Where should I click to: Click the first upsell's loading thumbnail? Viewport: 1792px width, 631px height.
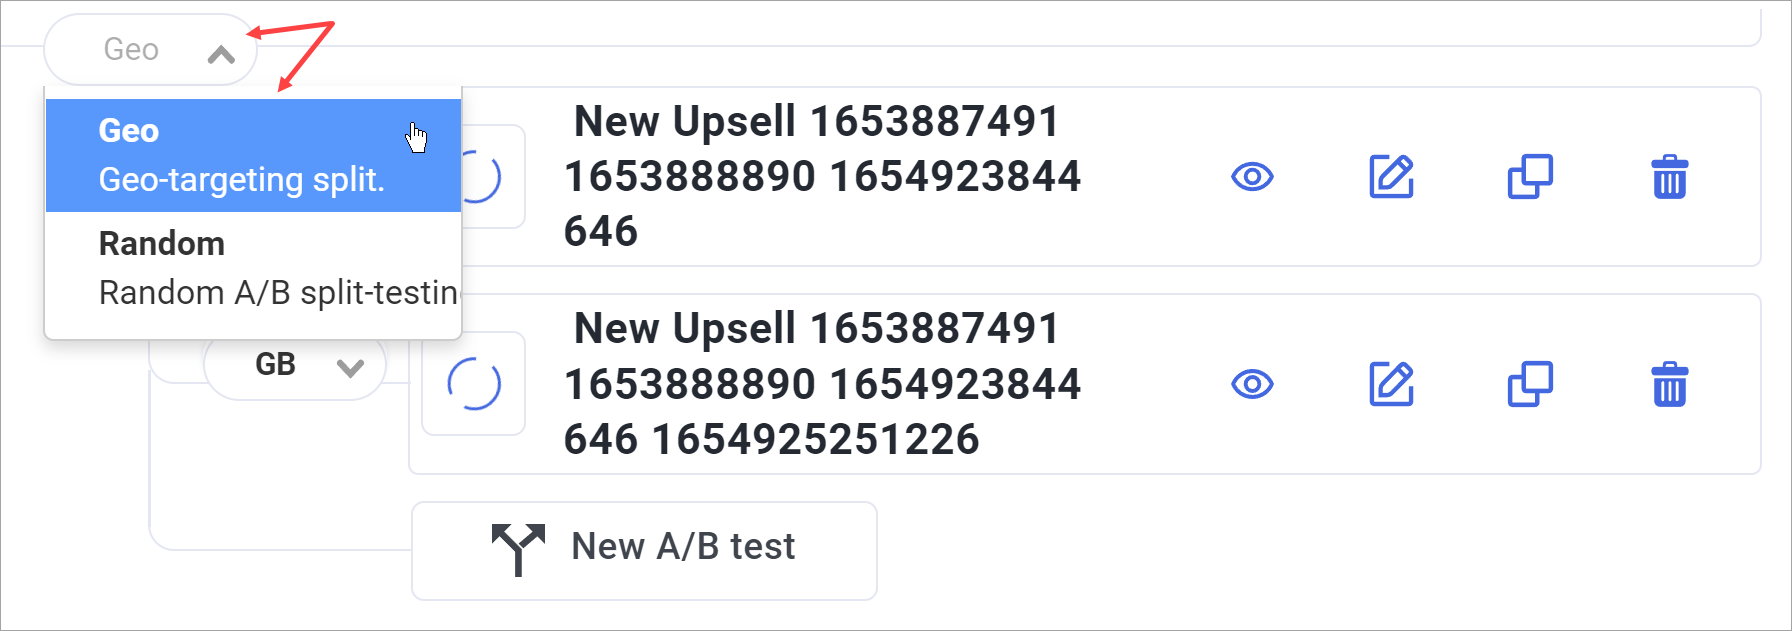487,178
